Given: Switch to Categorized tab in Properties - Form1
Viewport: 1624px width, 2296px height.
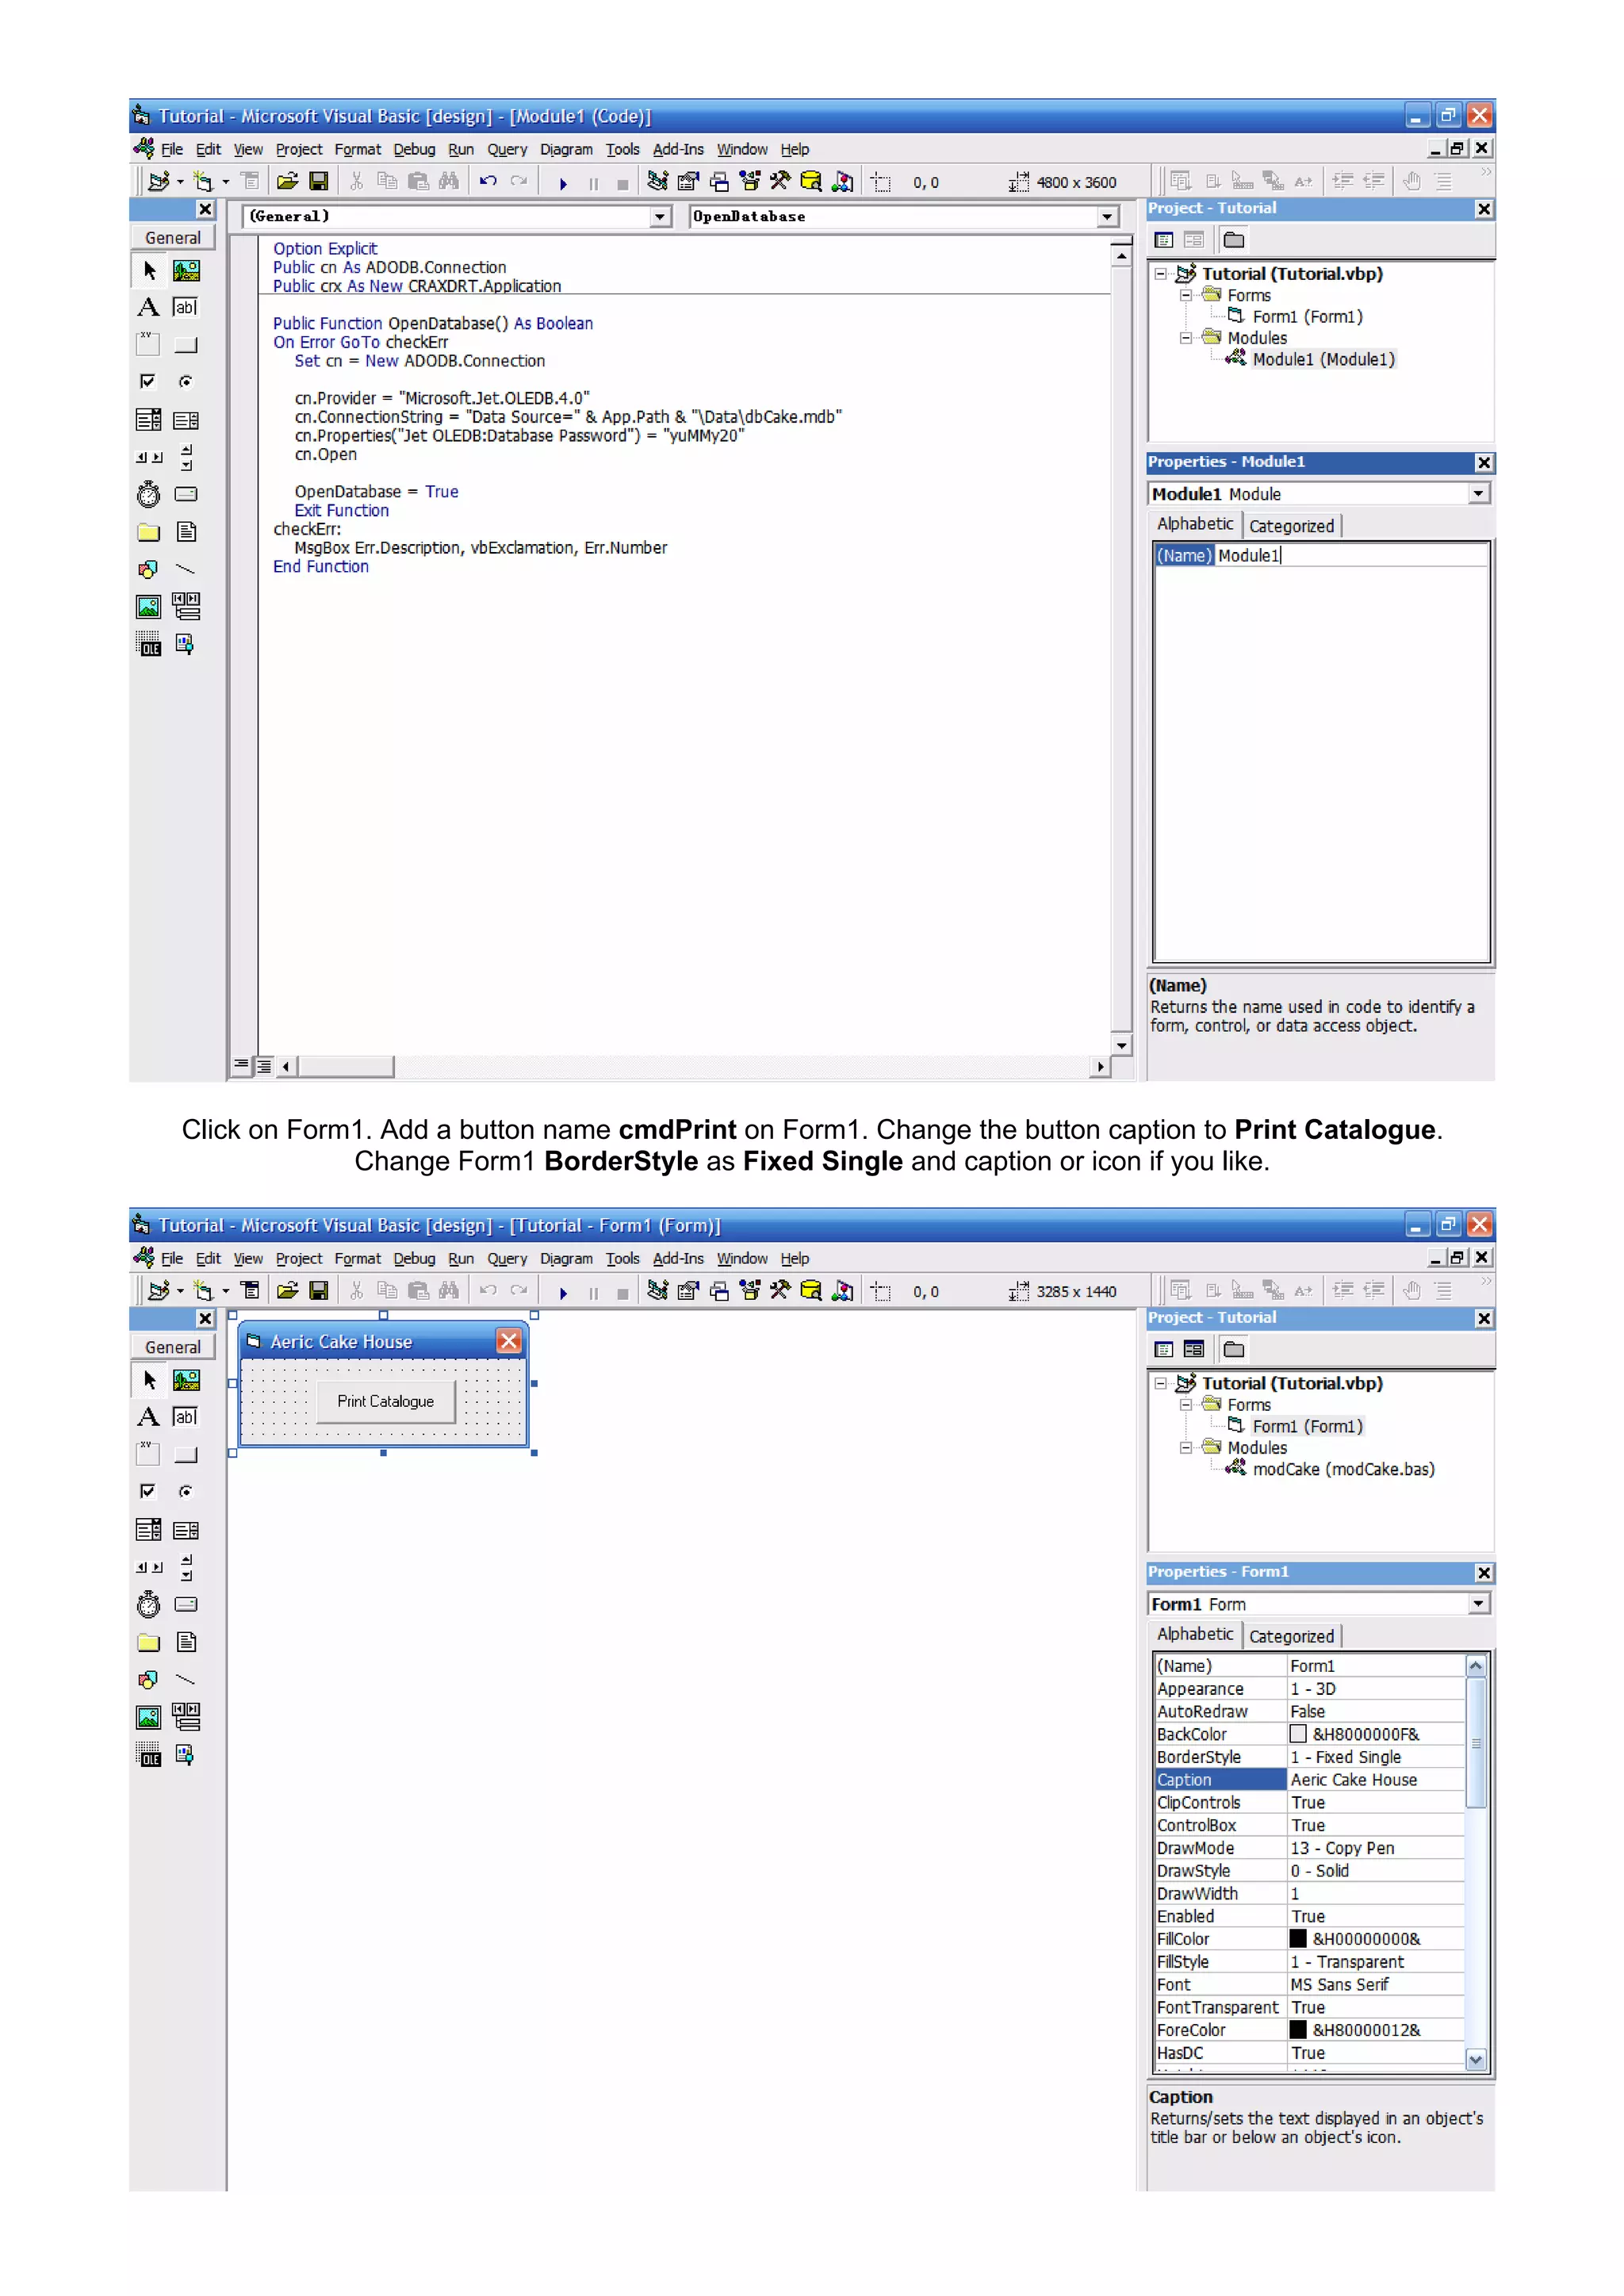Looking at the screenshot, I should 1291,1636.
